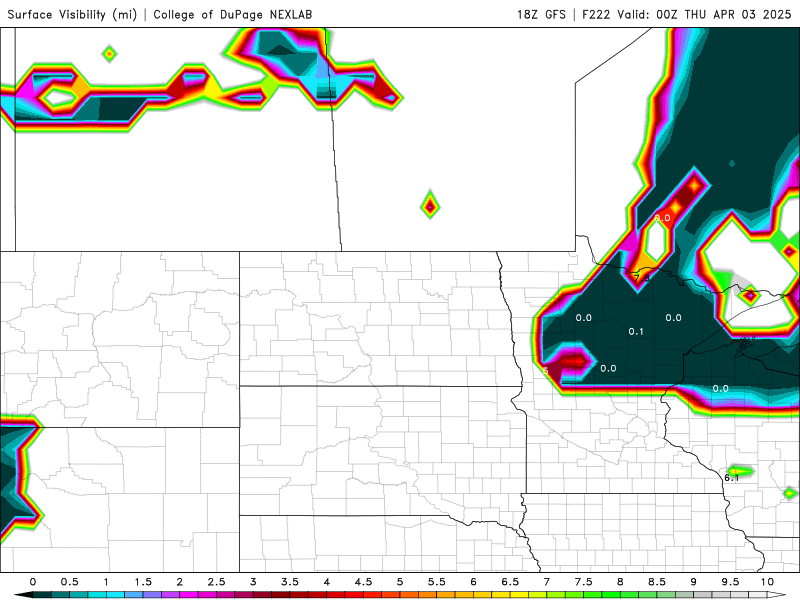Click the "3.5" label on the color scale
800x600 pixels.
(x=290, y=582)
